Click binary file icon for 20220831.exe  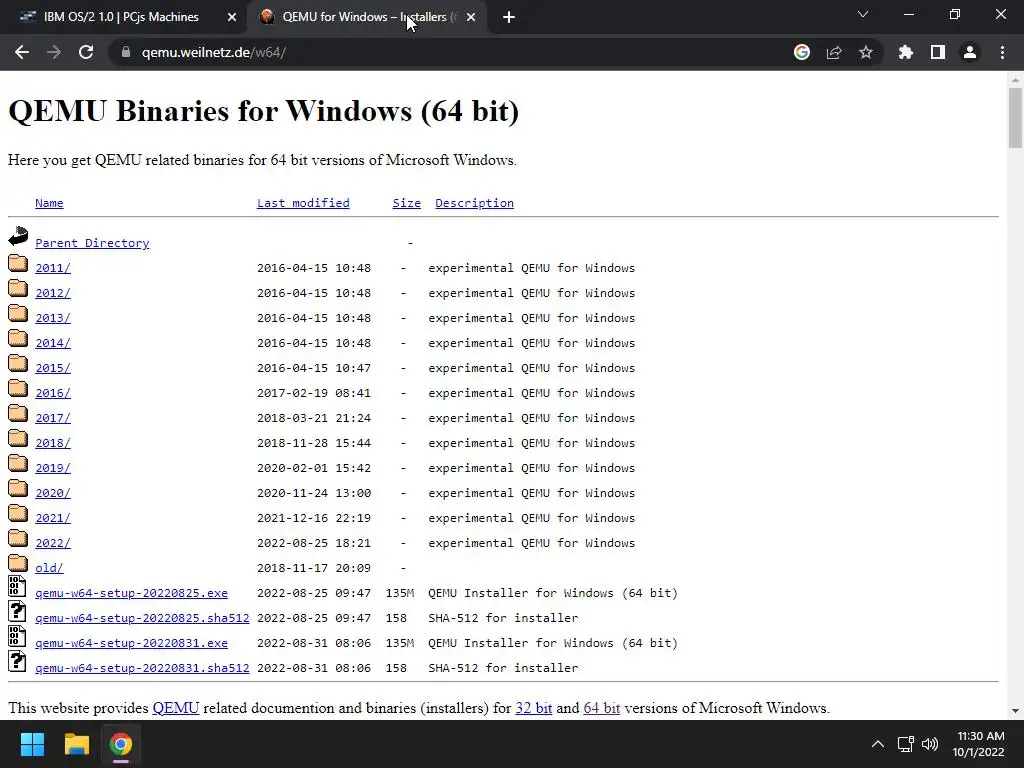click(x=18, y=636)
